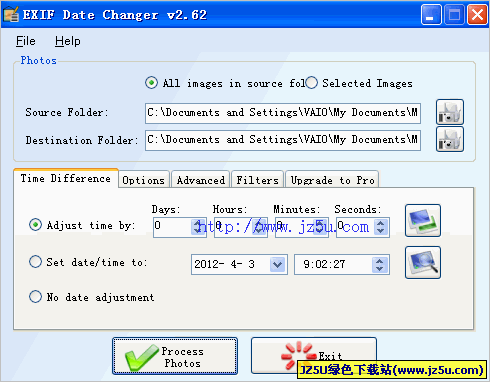Click the Process Photos button

(x=175, y=356)
